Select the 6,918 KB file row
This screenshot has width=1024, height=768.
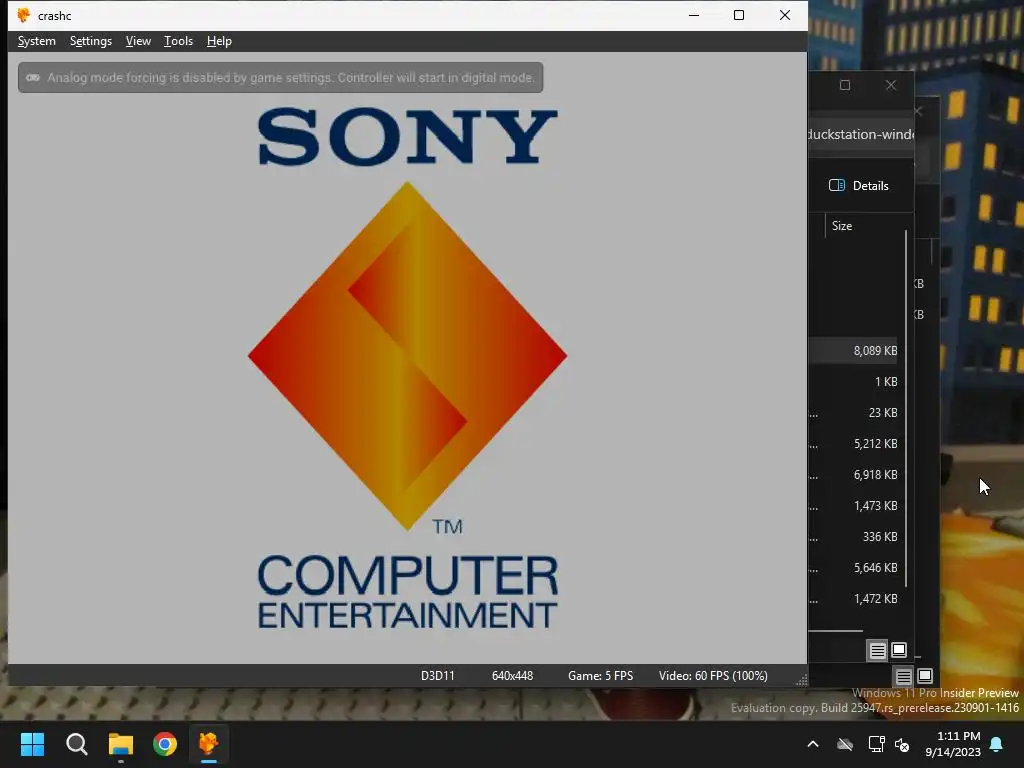pos(853,475)
